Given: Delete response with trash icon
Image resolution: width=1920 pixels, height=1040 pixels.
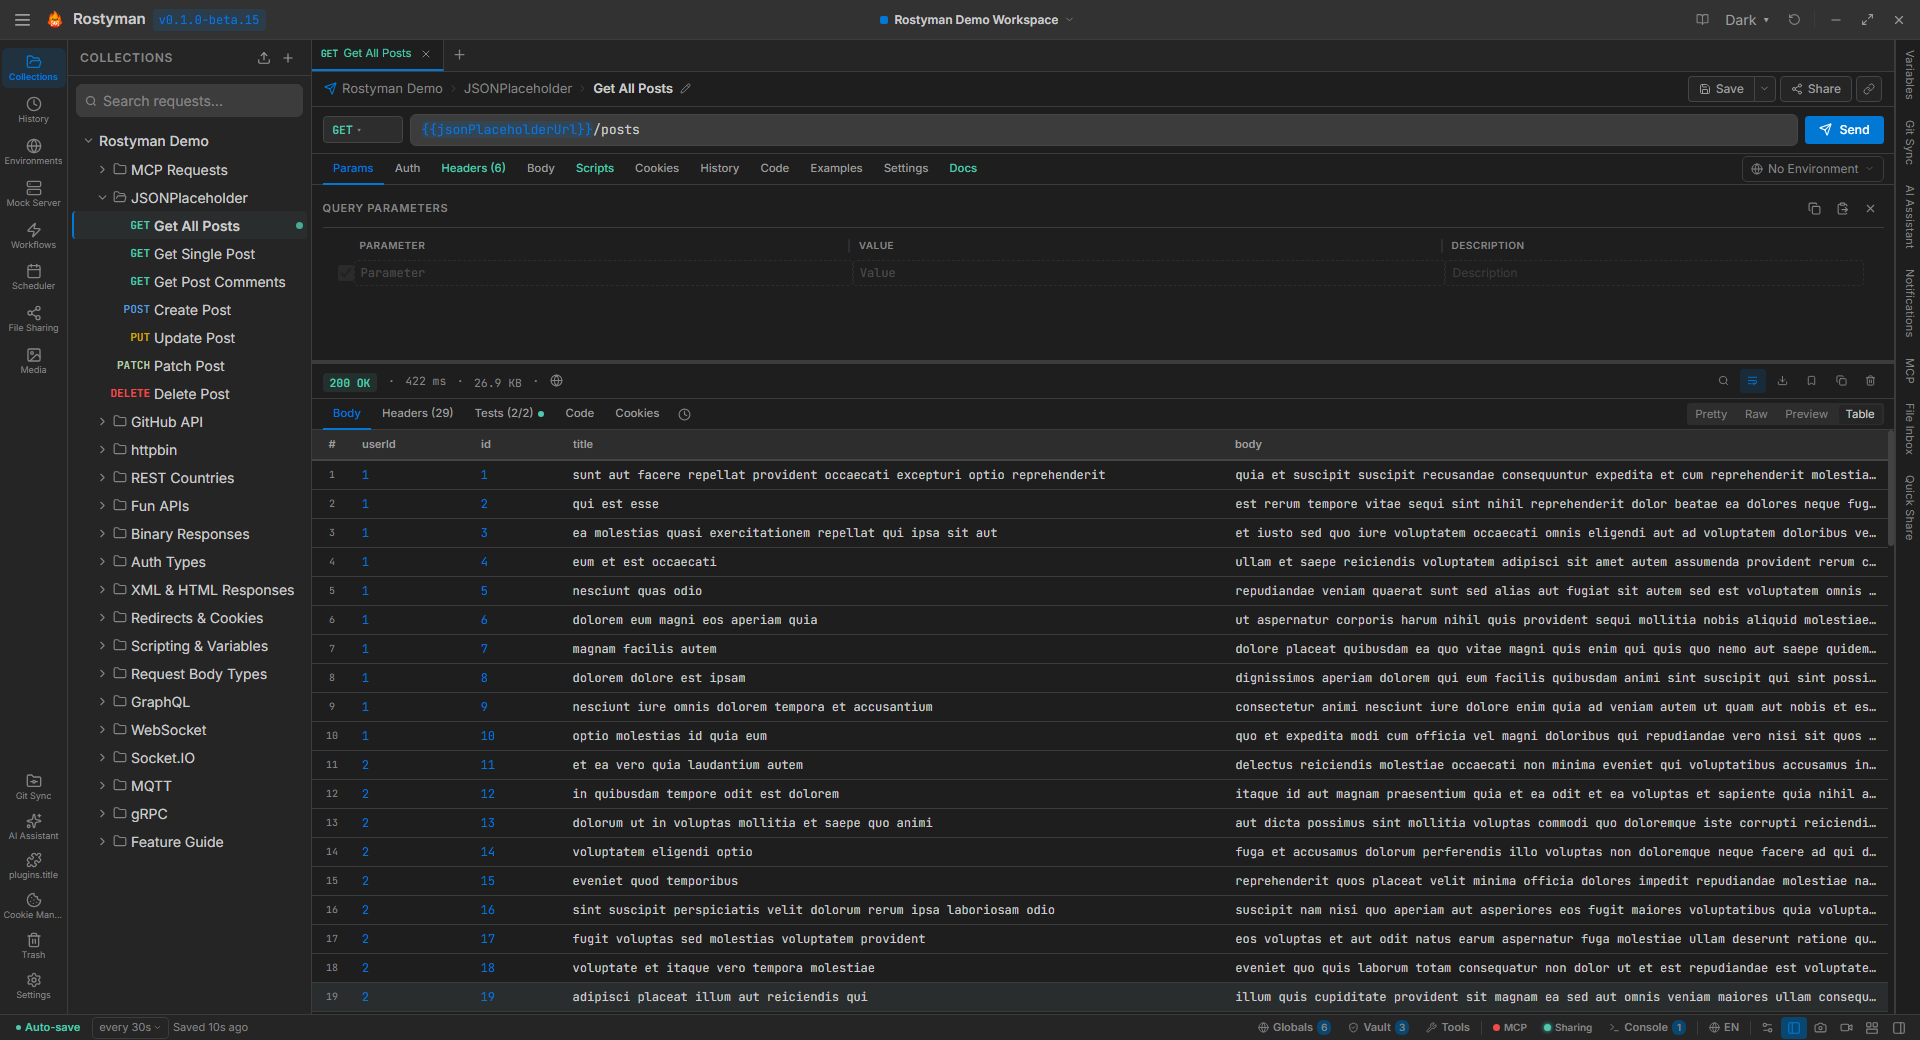Looking at the screenshot, I should tap(1870, 381).
